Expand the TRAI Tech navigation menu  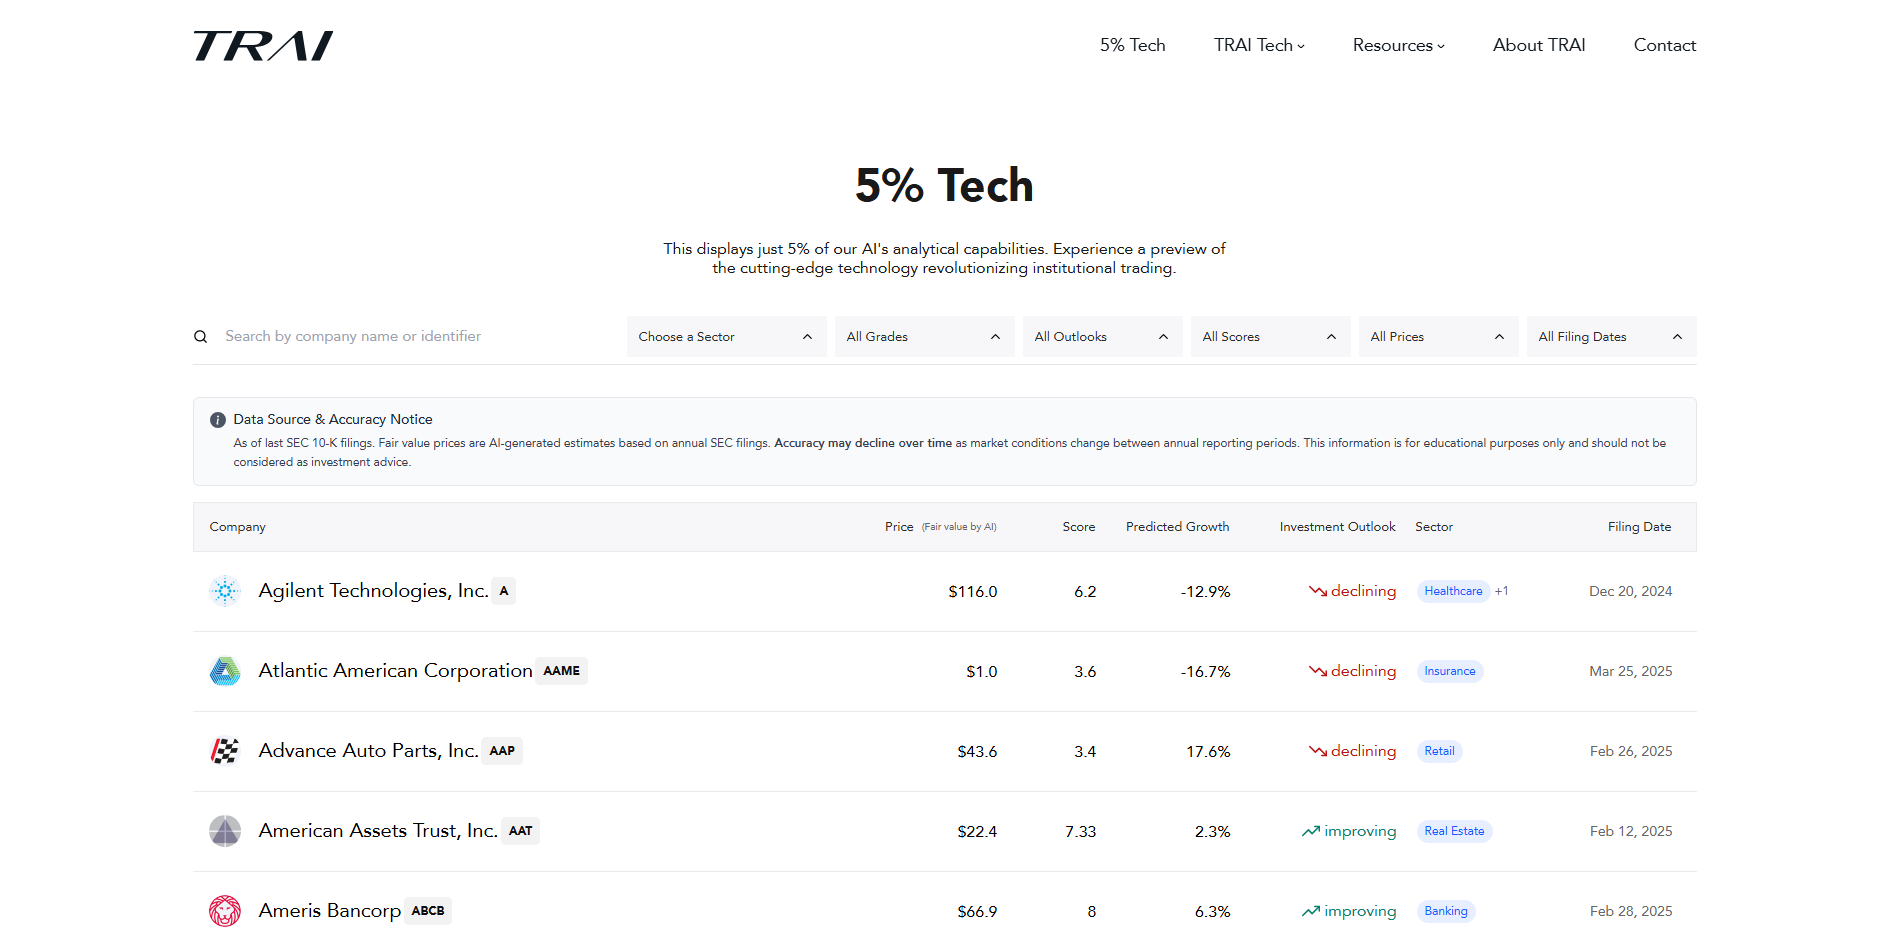click(x=1259, y=45)
